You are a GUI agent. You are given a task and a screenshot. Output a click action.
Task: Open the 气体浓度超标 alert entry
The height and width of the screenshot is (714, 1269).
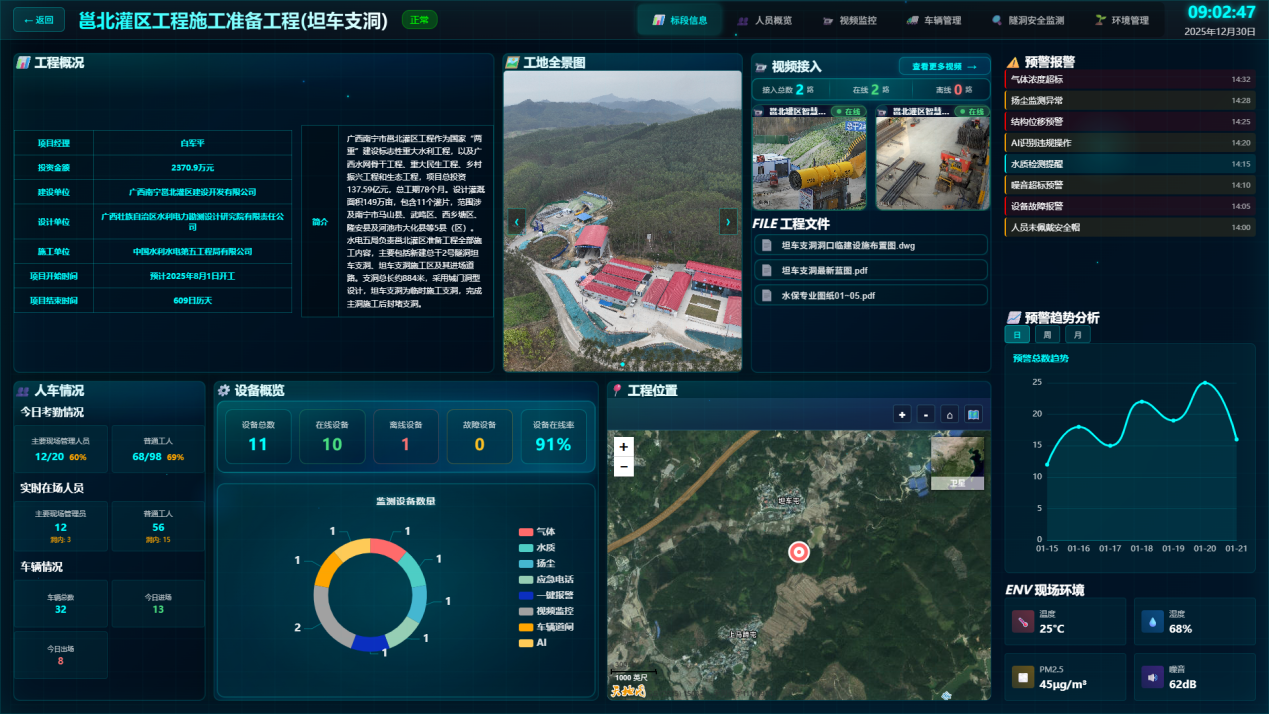1128,79
